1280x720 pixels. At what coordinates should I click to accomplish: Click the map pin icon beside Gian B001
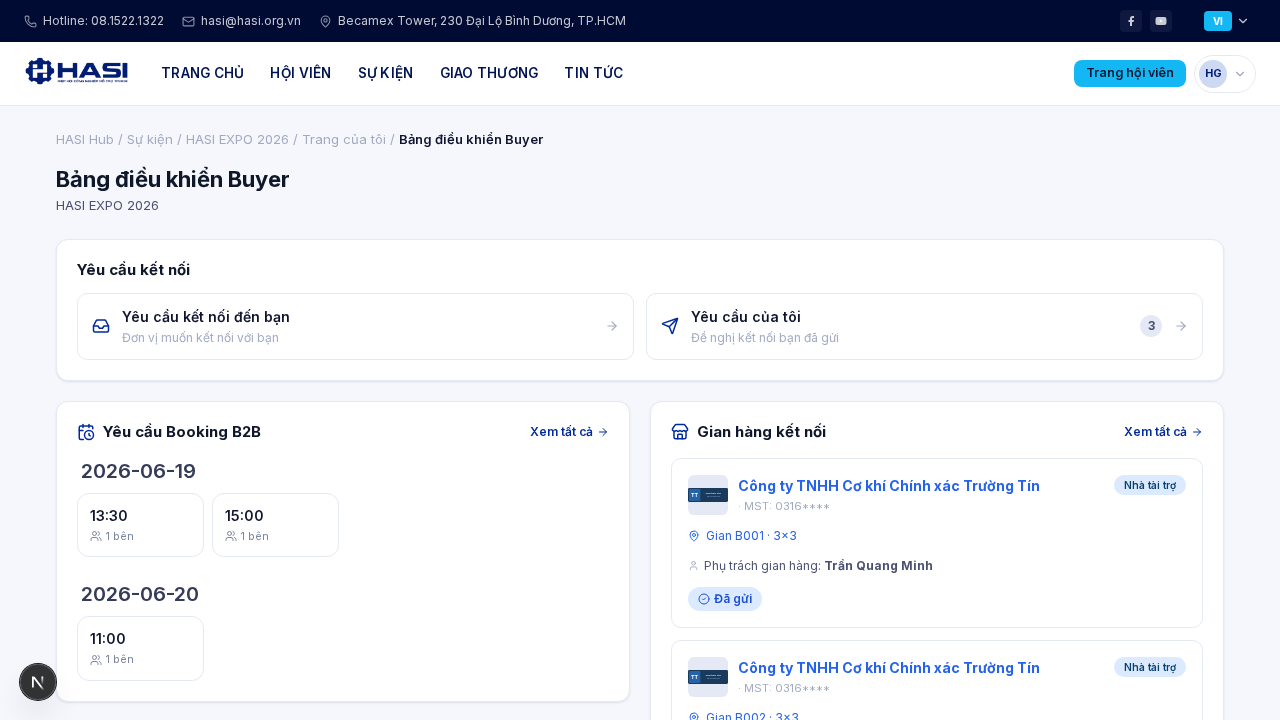point(694,536)
